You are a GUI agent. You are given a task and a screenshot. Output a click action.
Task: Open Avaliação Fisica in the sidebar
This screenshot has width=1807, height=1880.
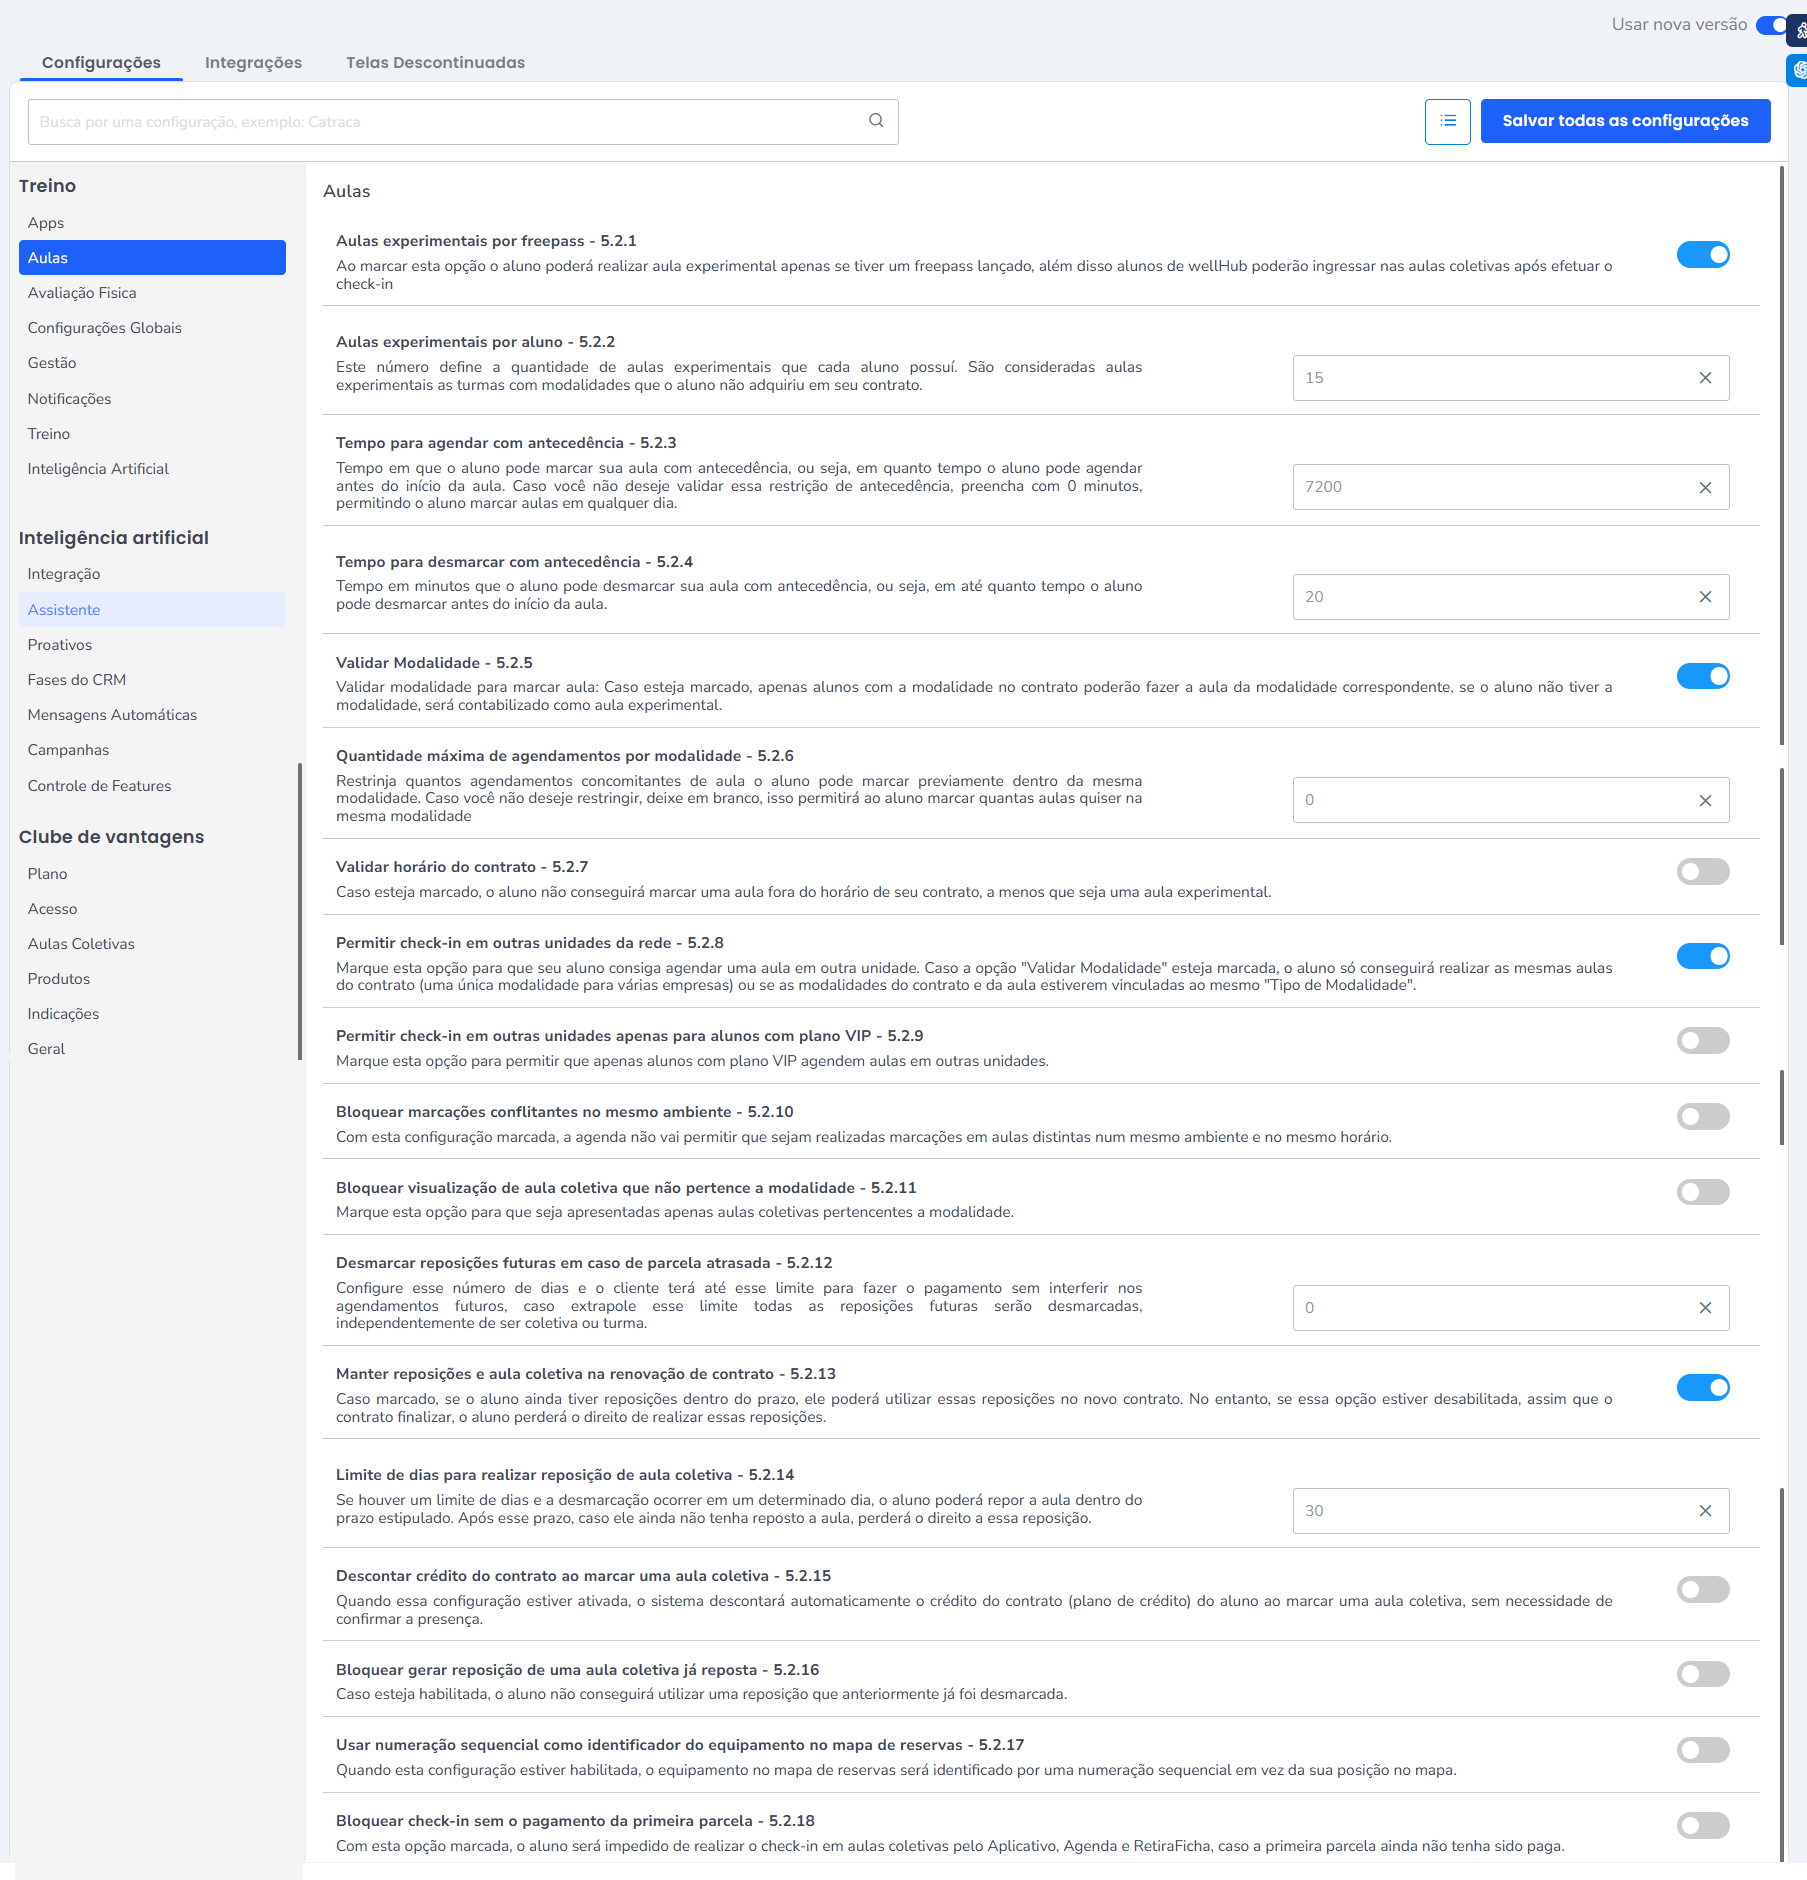pos(82,293)
